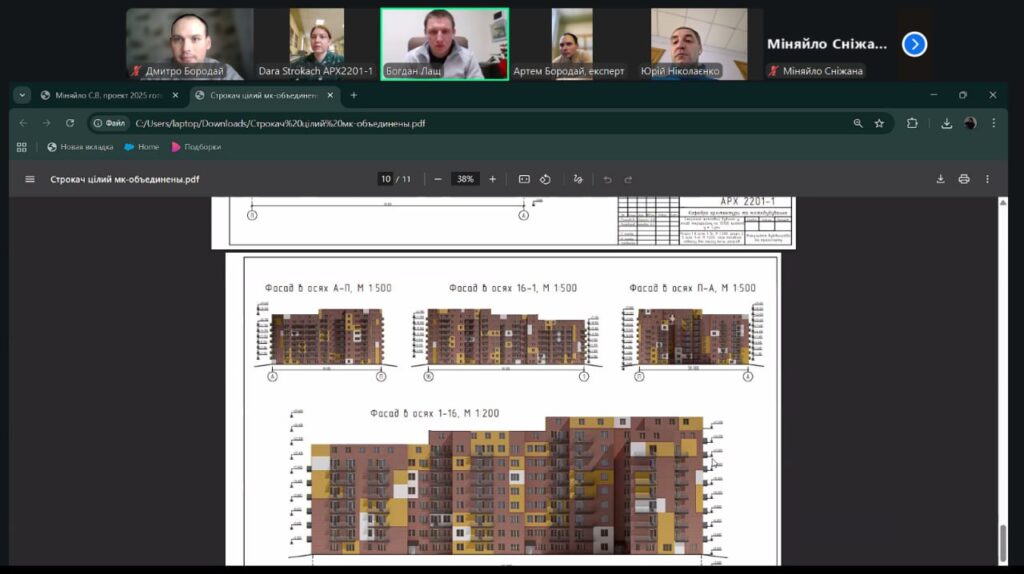
Task: Bookmark this page with the star icon
Action: (x=879, y=123)
